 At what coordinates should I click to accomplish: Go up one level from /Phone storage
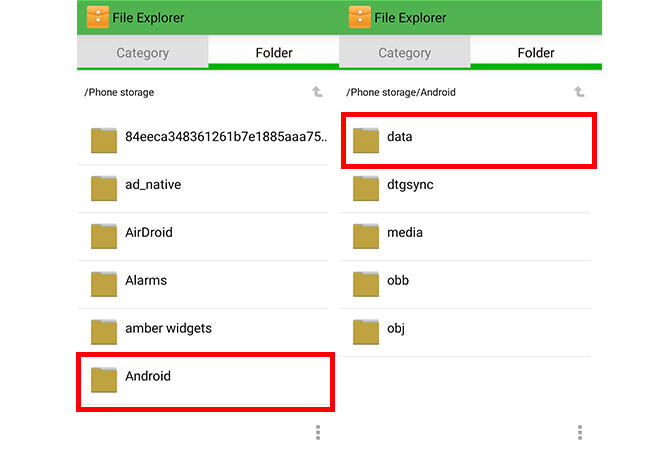(x=317, y=92)
